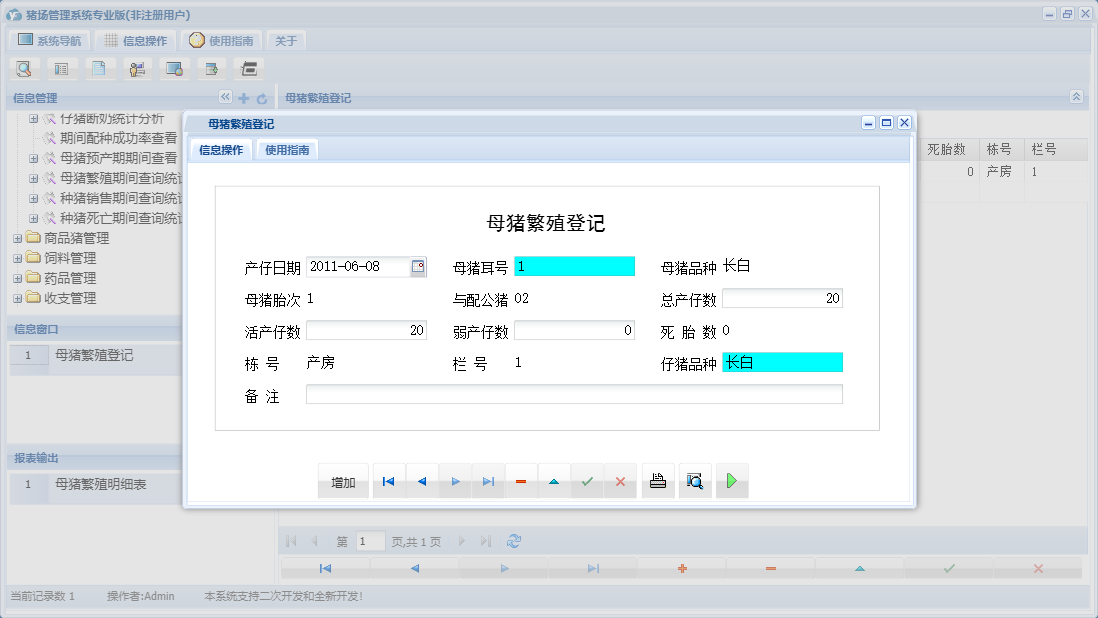Image resolution: width=1098 pixels, height=618 pixels.
Task: Expand the 商品猪管理 tree node
Action: (x=19, y=238)
